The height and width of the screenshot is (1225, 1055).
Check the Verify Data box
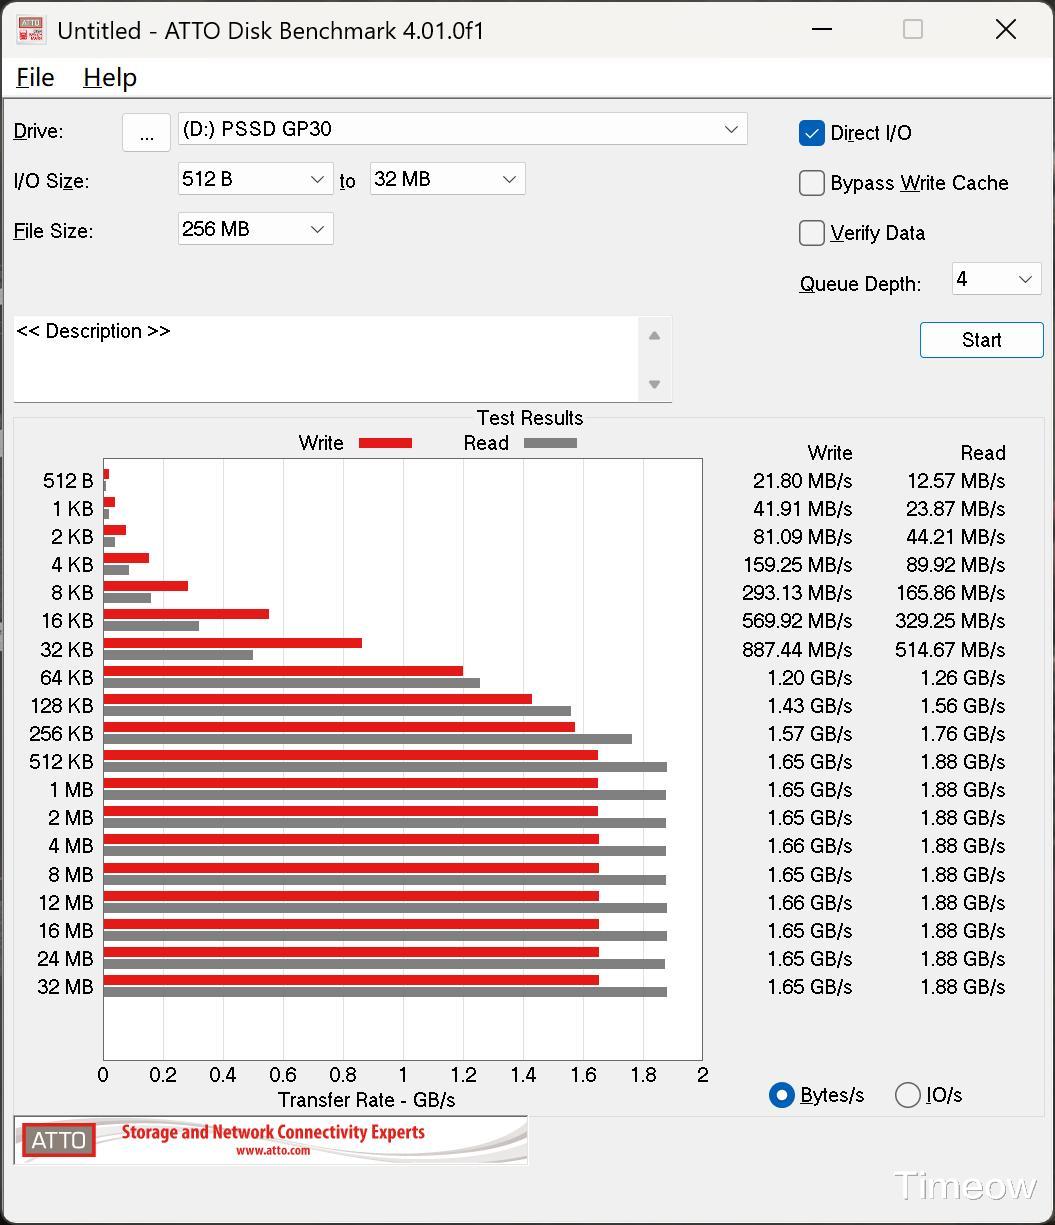pos(812,232)
